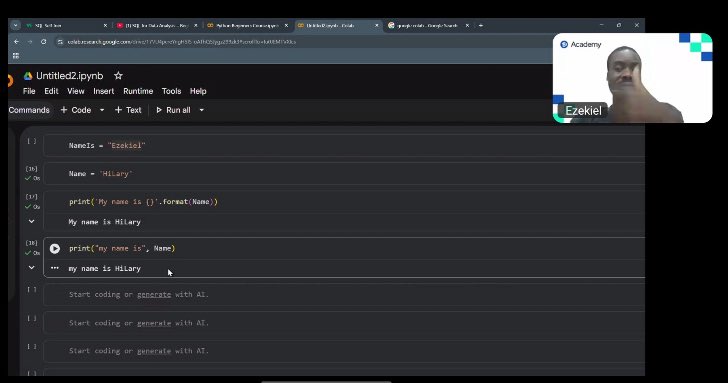Select the Untitled2.ipynb Colab browser tab
Image resolution: width=728 pixels, height=383 pixels.
pos(338,26)
